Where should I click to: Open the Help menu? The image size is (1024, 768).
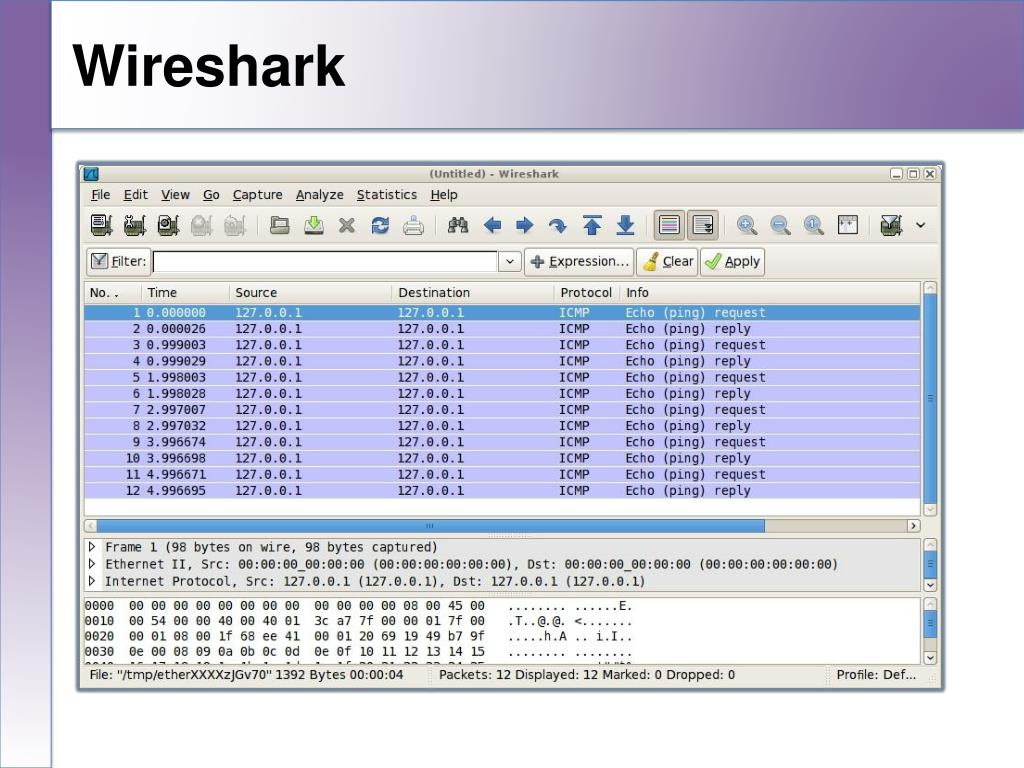coord(443,195)
